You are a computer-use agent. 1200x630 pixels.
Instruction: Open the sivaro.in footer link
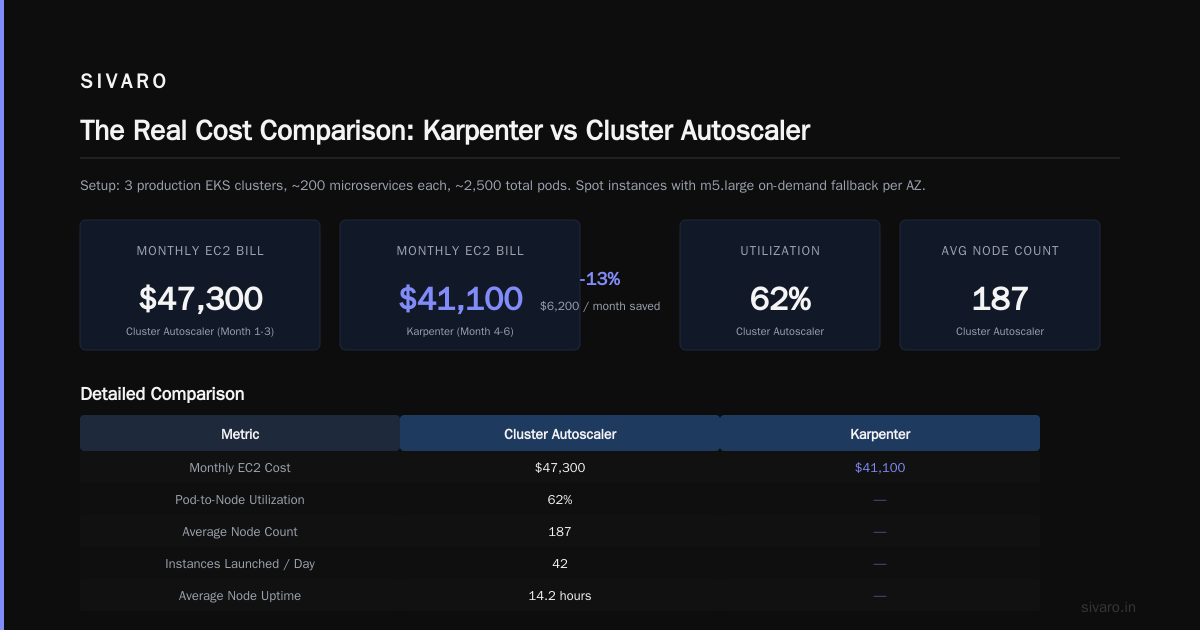tap(1109, 607)
